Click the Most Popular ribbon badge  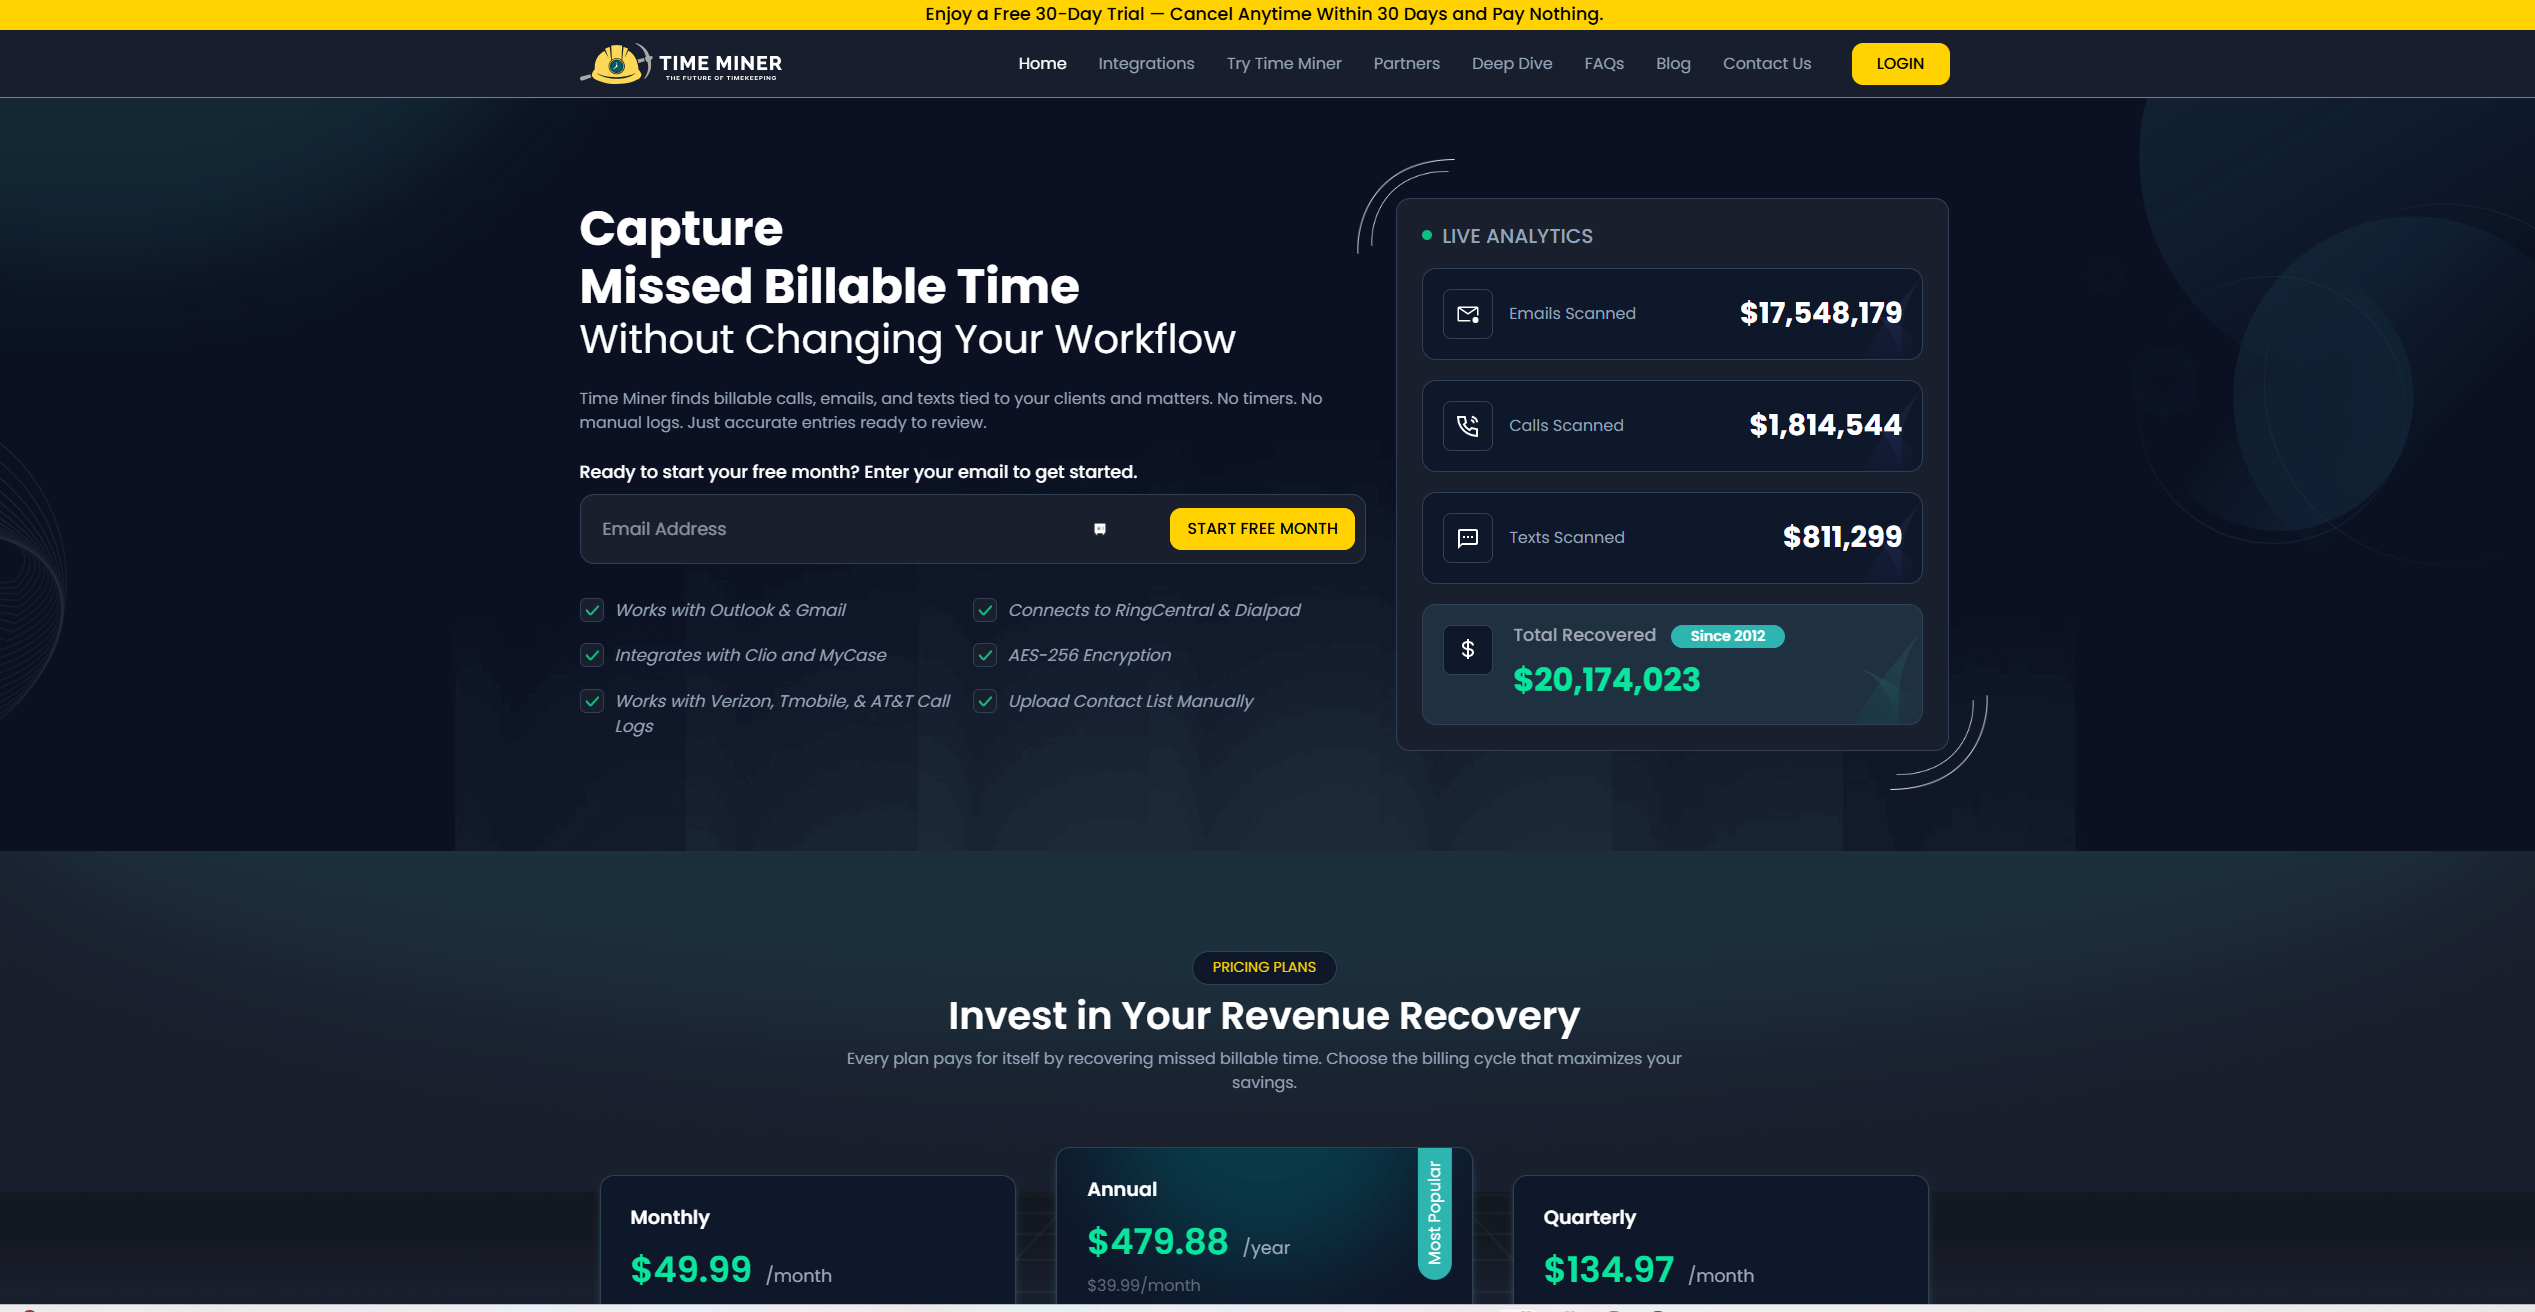(1434, 1212)
